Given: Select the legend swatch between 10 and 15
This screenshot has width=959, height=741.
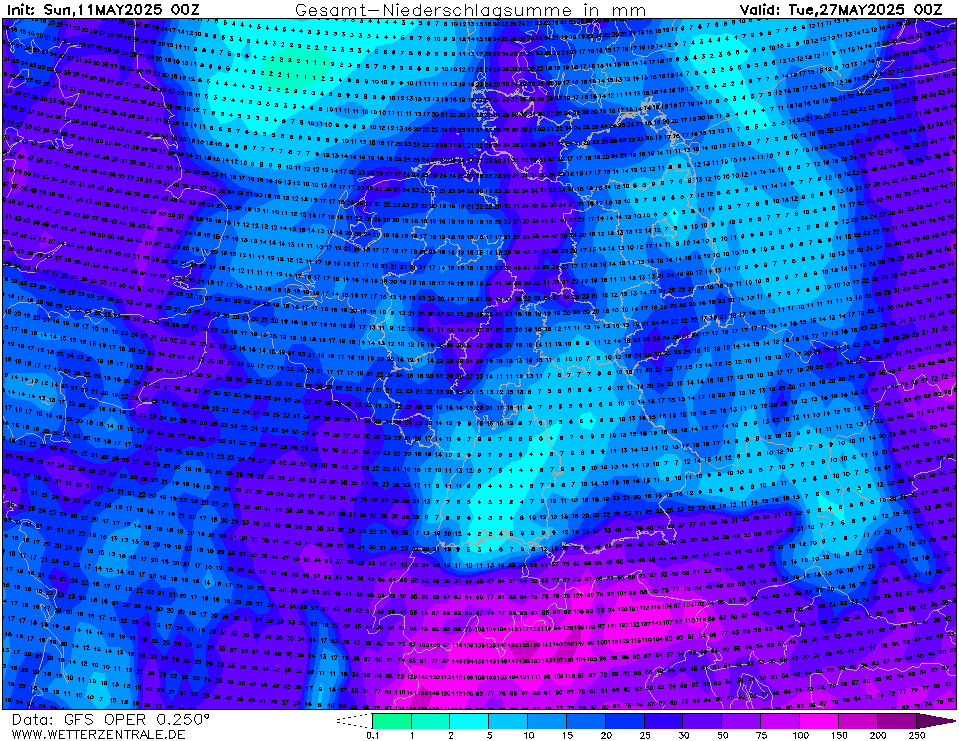Looking at the screenshot, I should tap(547, 721).
